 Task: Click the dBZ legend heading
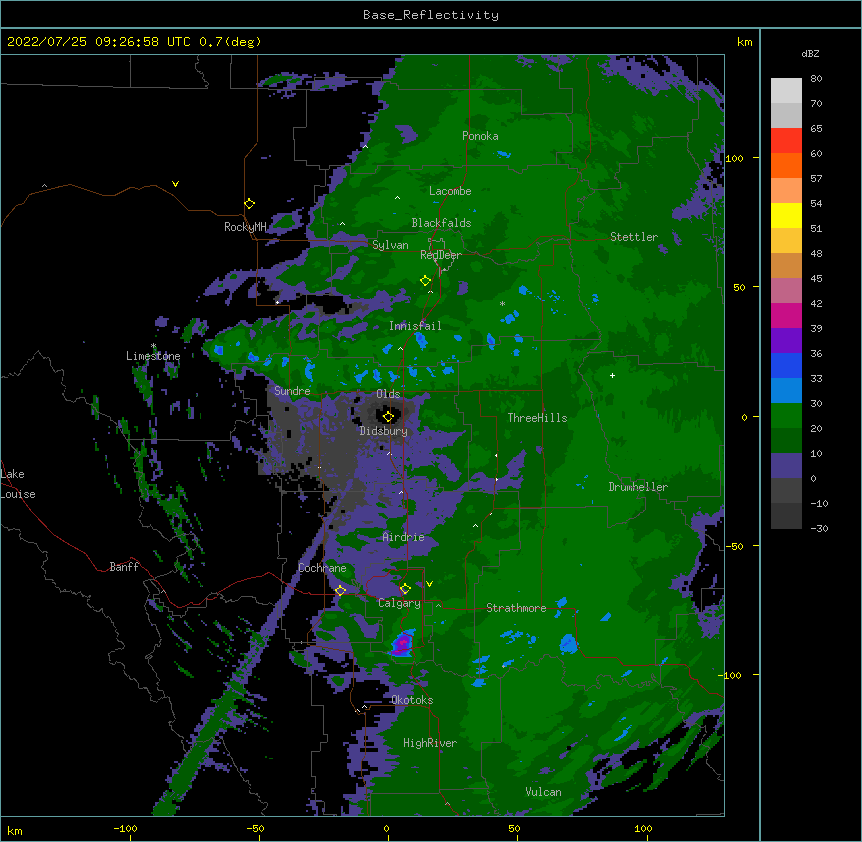tap(810, 53)
